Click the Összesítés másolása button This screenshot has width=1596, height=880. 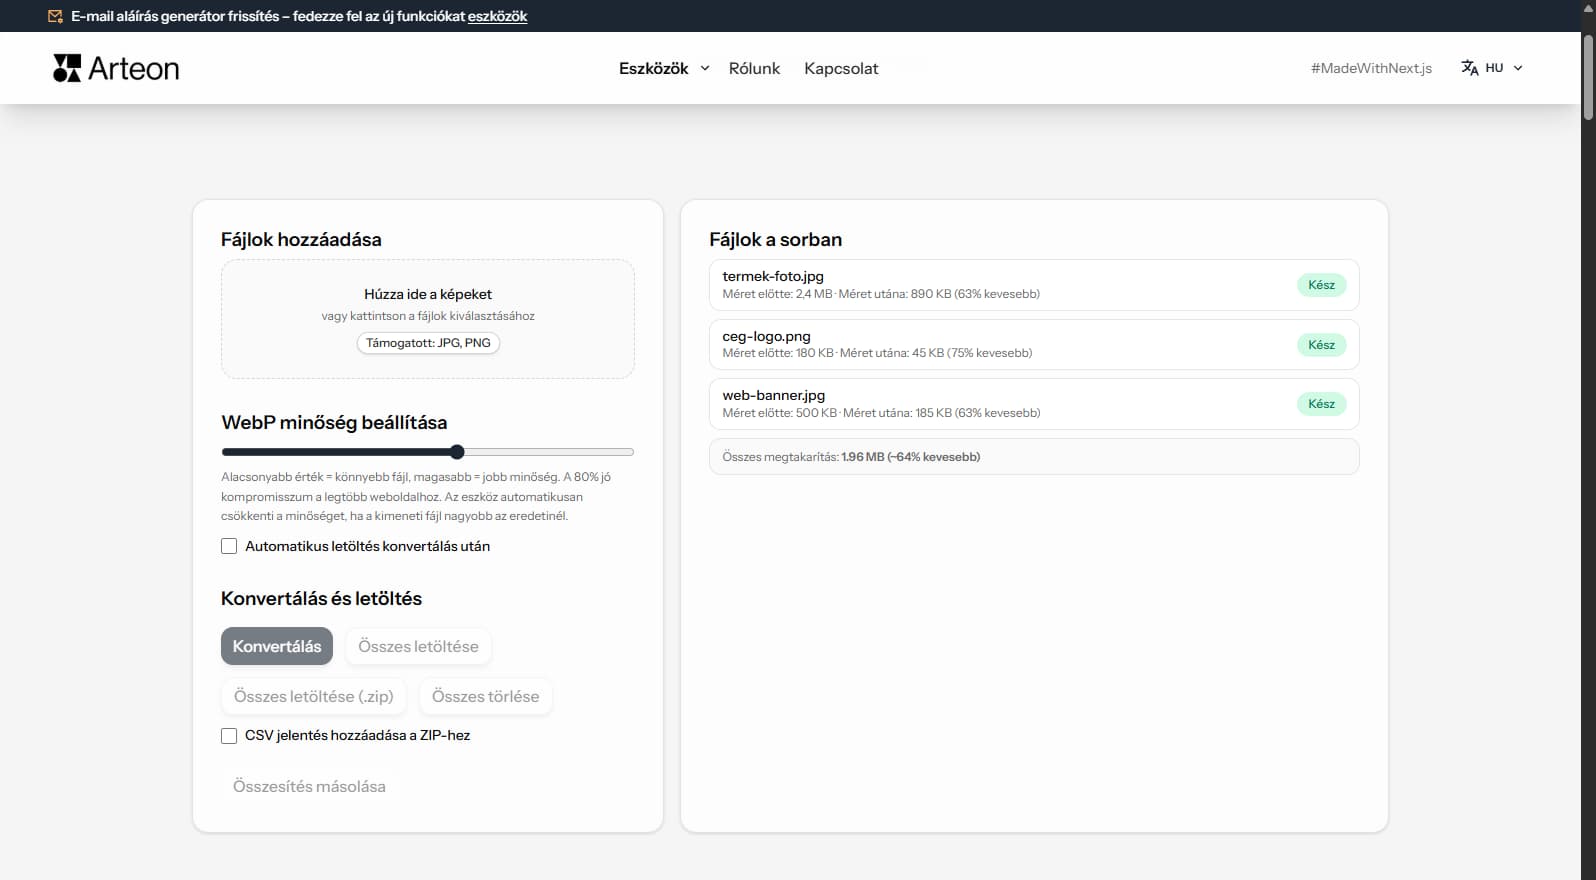309,787
